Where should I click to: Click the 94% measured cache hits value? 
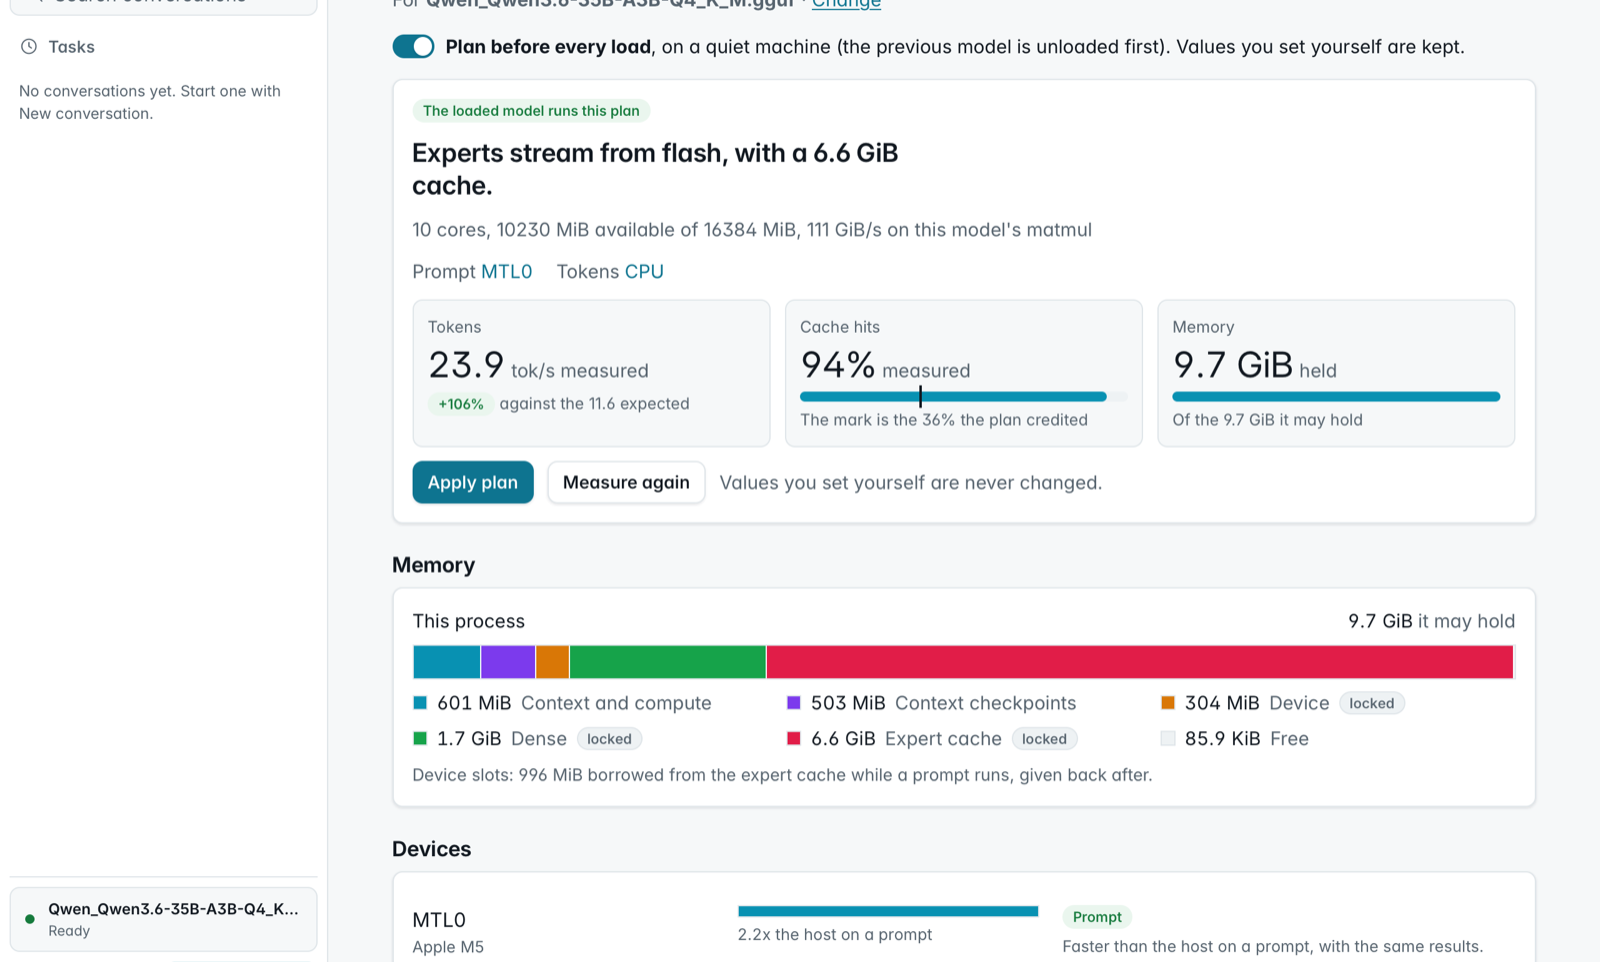pyautogui.click(x=885, y=366)
